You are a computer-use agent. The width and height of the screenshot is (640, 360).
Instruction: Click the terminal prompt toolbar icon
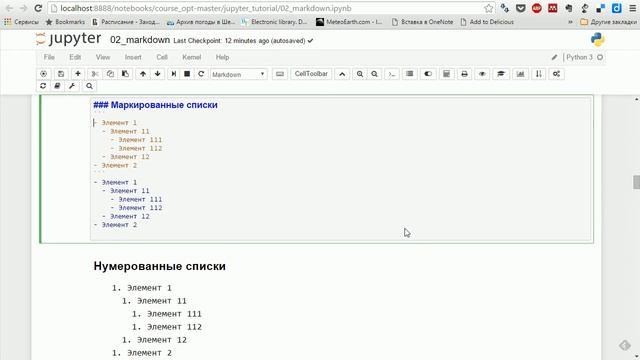pos(392,74)
